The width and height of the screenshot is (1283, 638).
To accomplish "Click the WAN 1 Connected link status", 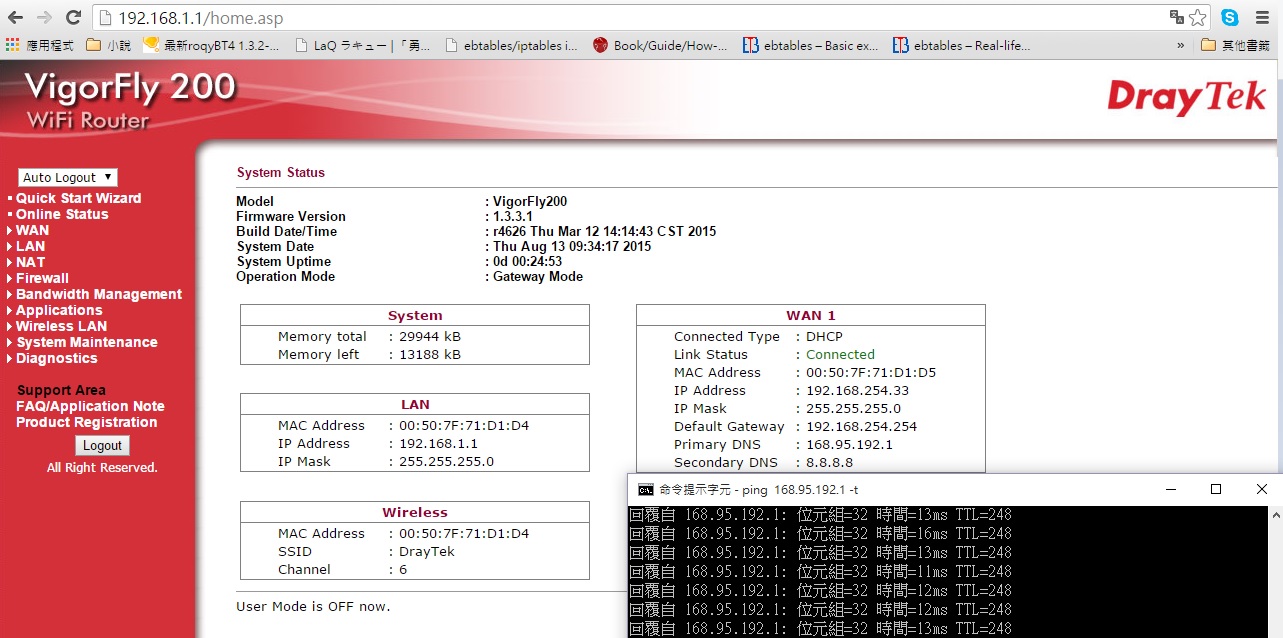I will point(840,354).
